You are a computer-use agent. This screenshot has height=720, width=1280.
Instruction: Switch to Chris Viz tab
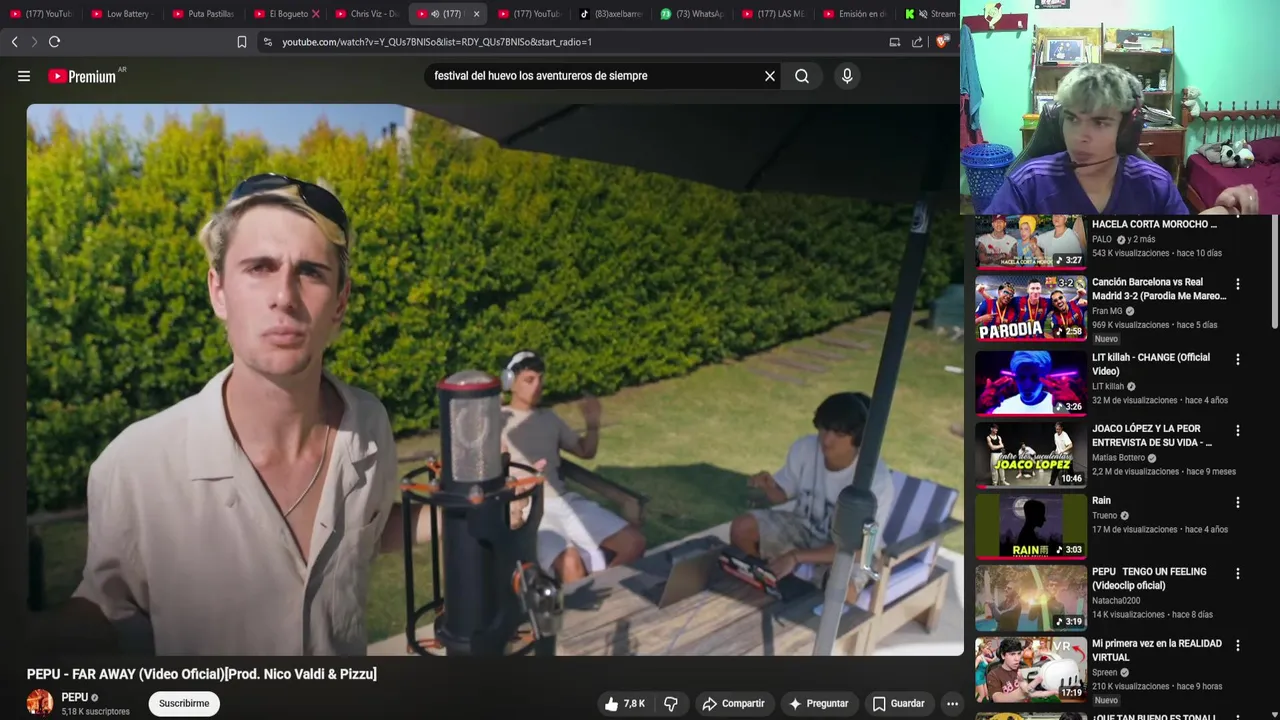(x=367, y=14)
